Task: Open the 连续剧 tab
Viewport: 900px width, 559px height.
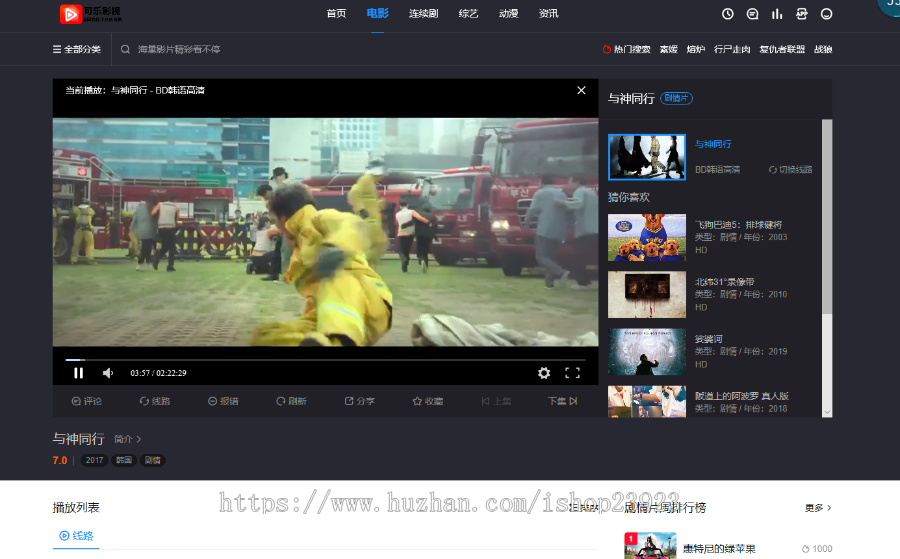Action: click(x=424, y=14)
